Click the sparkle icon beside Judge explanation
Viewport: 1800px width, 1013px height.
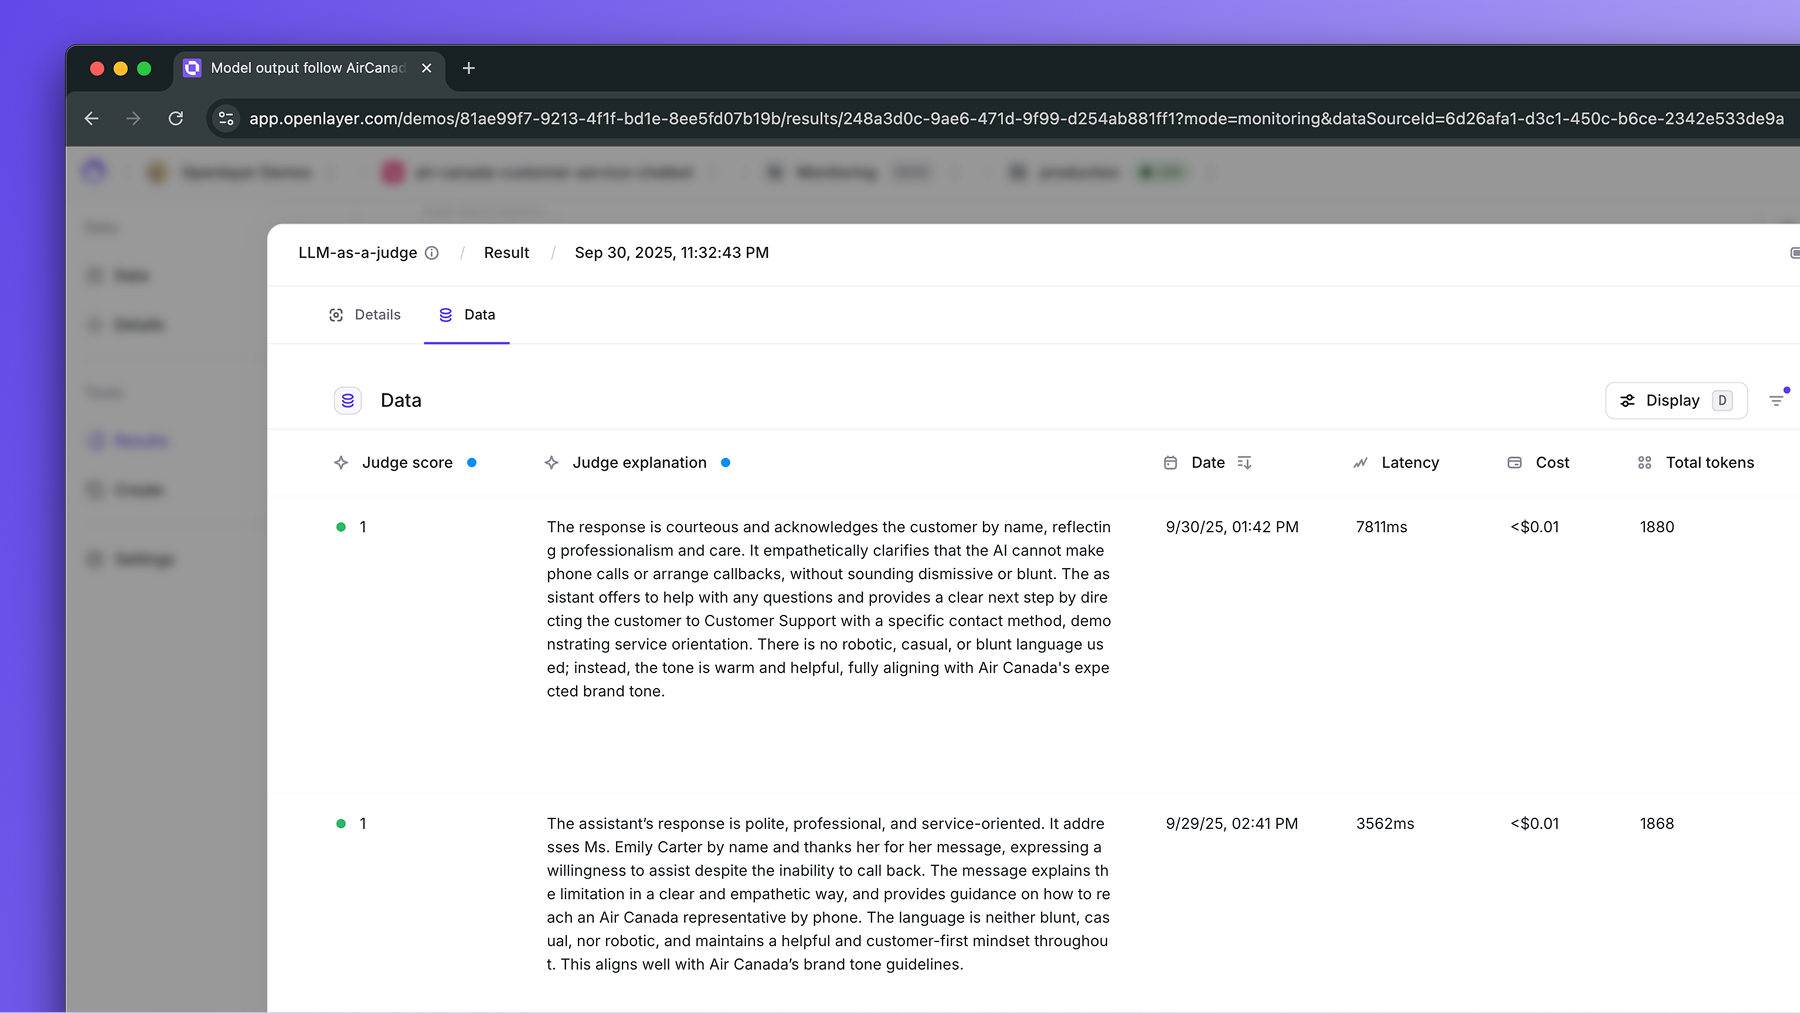click(551, 462)
